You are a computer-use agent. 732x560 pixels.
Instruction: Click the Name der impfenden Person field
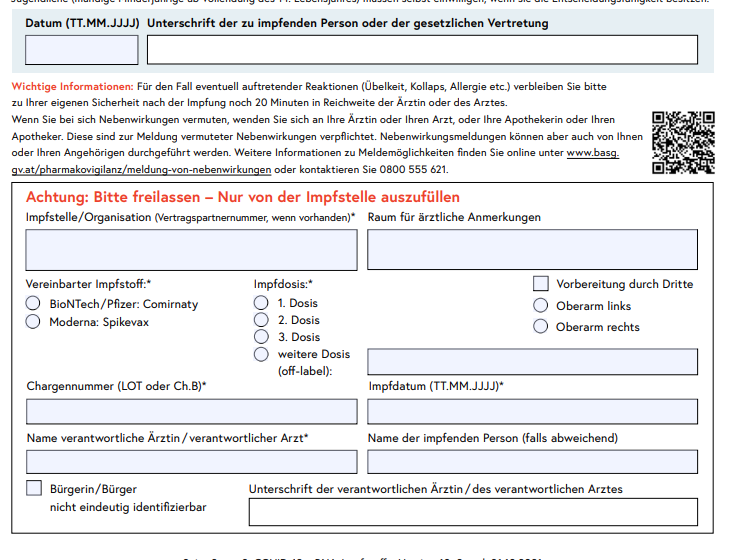(533, 462)
